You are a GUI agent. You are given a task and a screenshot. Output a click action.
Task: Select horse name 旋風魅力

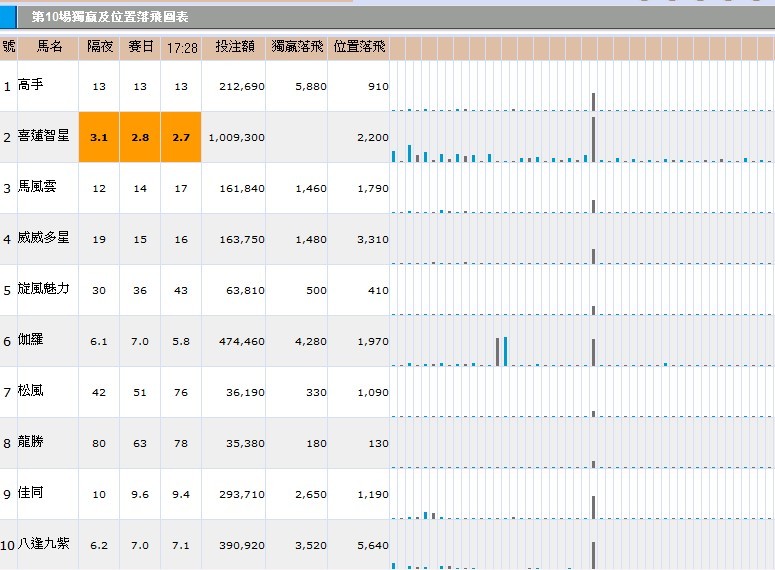43,288
